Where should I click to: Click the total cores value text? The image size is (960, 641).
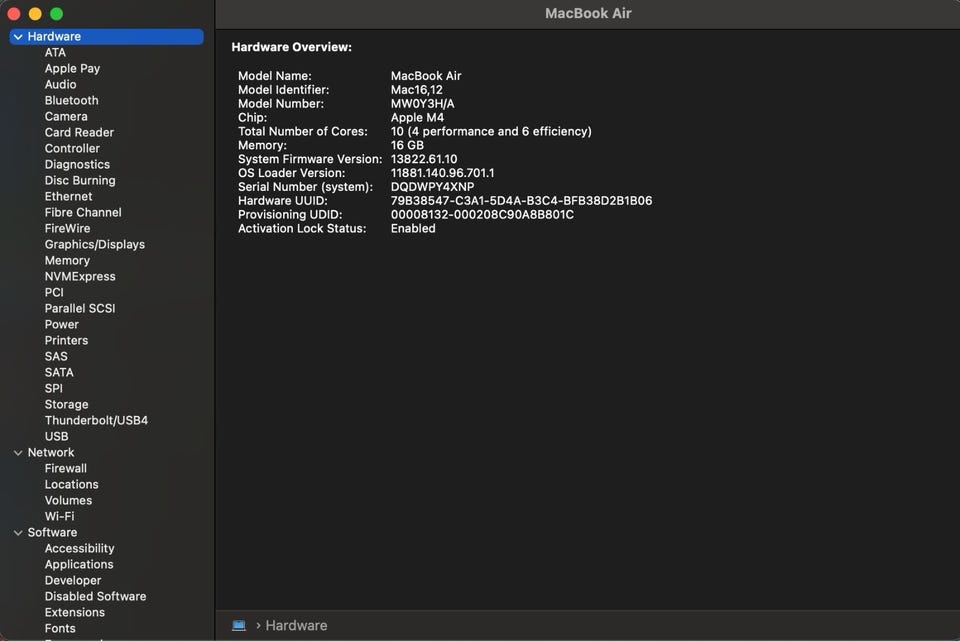(x=491, y=132)
